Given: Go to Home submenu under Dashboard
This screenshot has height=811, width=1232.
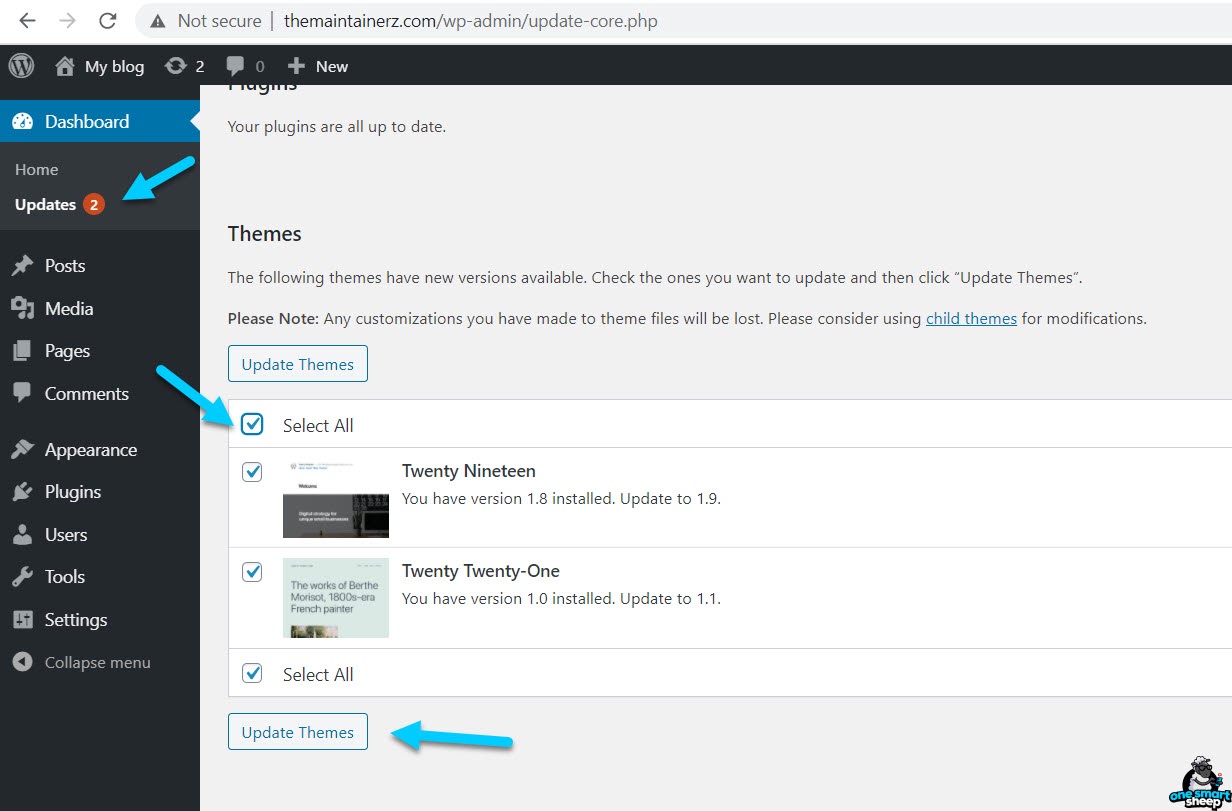Looking at the screenshot, I should coord(37,170).
